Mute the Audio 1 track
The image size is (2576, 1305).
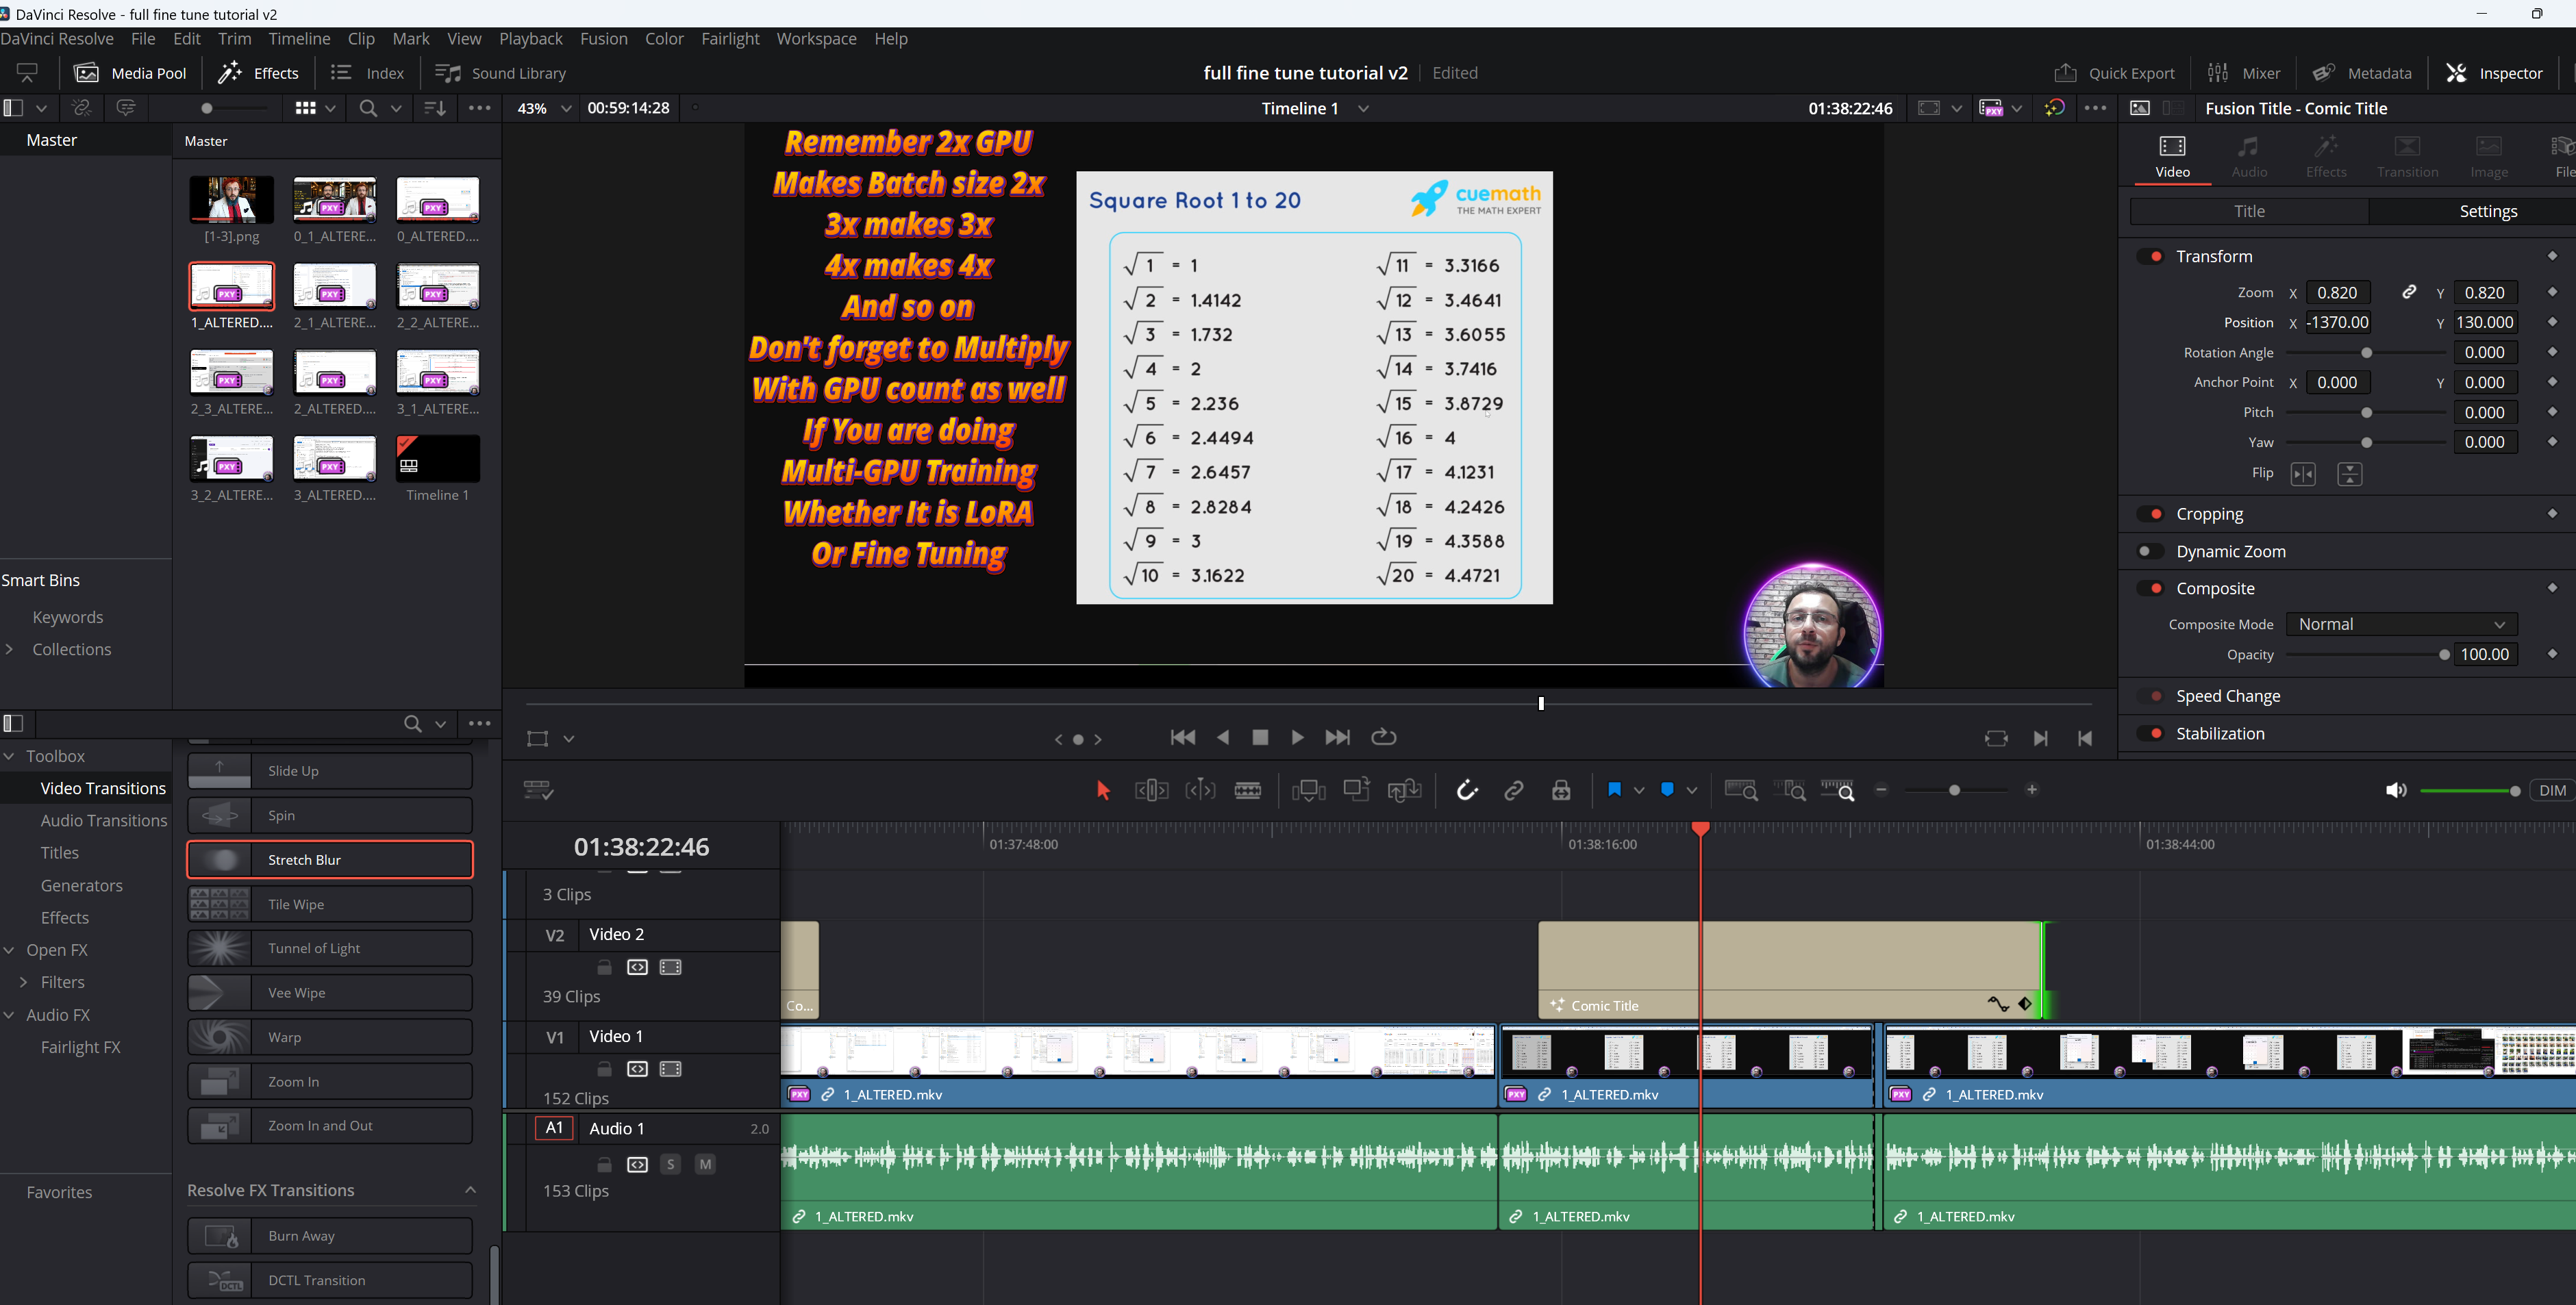tap(705, 1164)
